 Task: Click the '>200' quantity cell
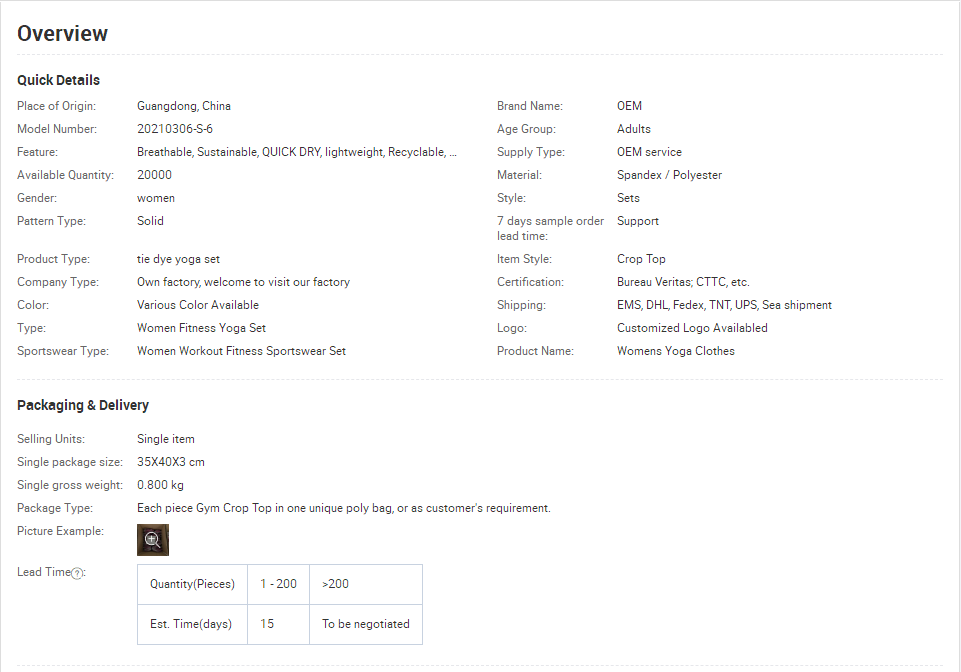[335, 584]
